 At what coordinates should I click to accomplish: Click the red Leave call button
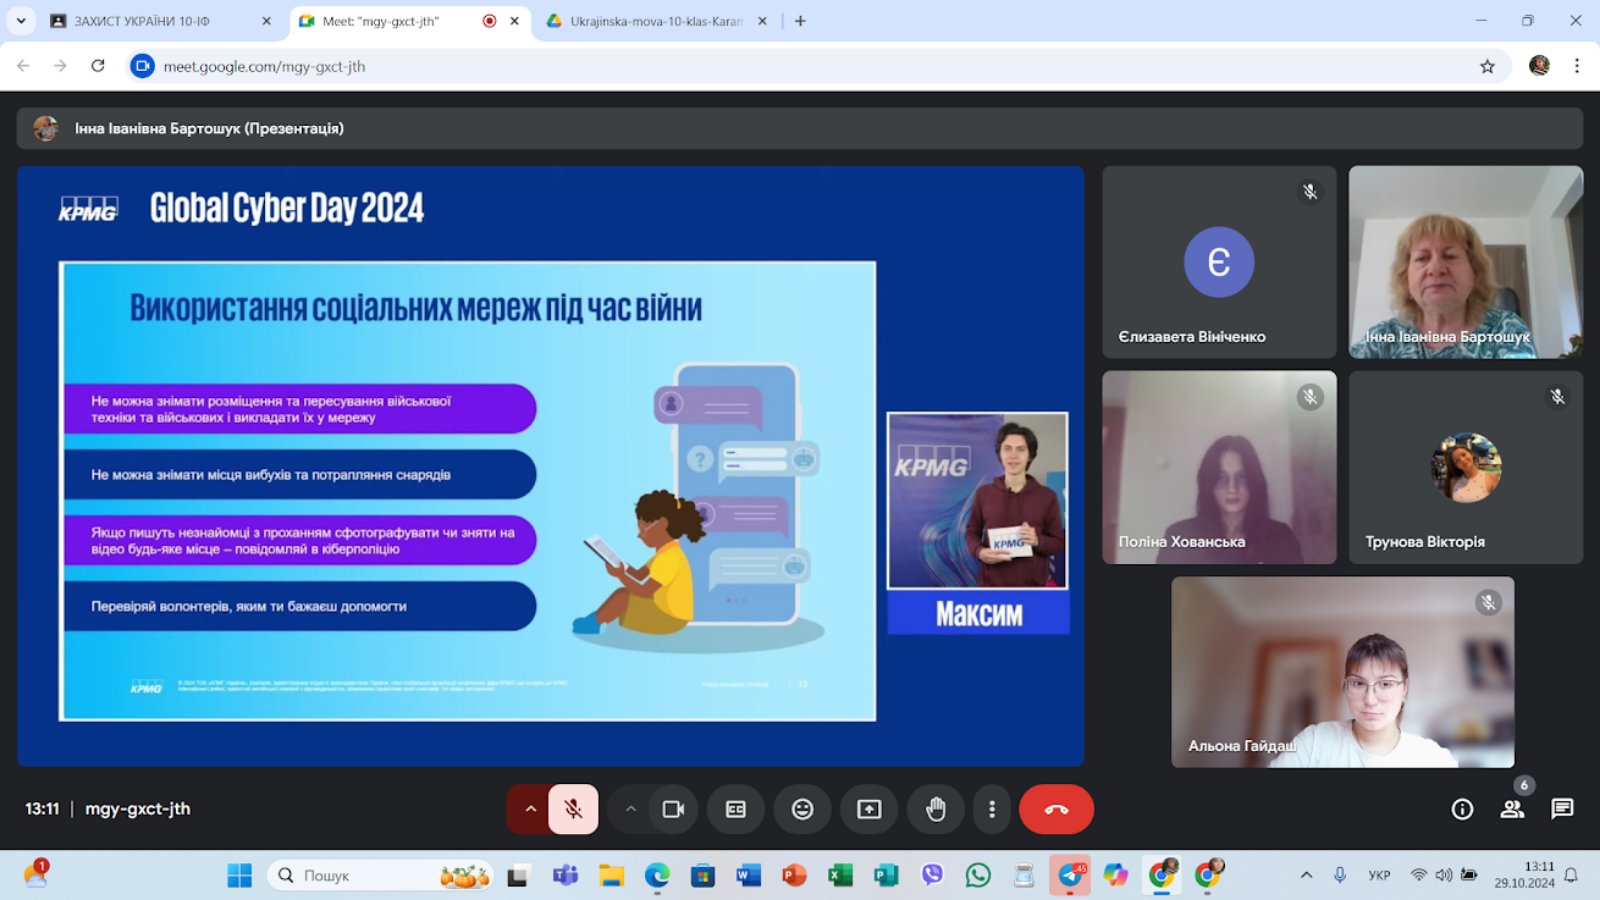1056,809
